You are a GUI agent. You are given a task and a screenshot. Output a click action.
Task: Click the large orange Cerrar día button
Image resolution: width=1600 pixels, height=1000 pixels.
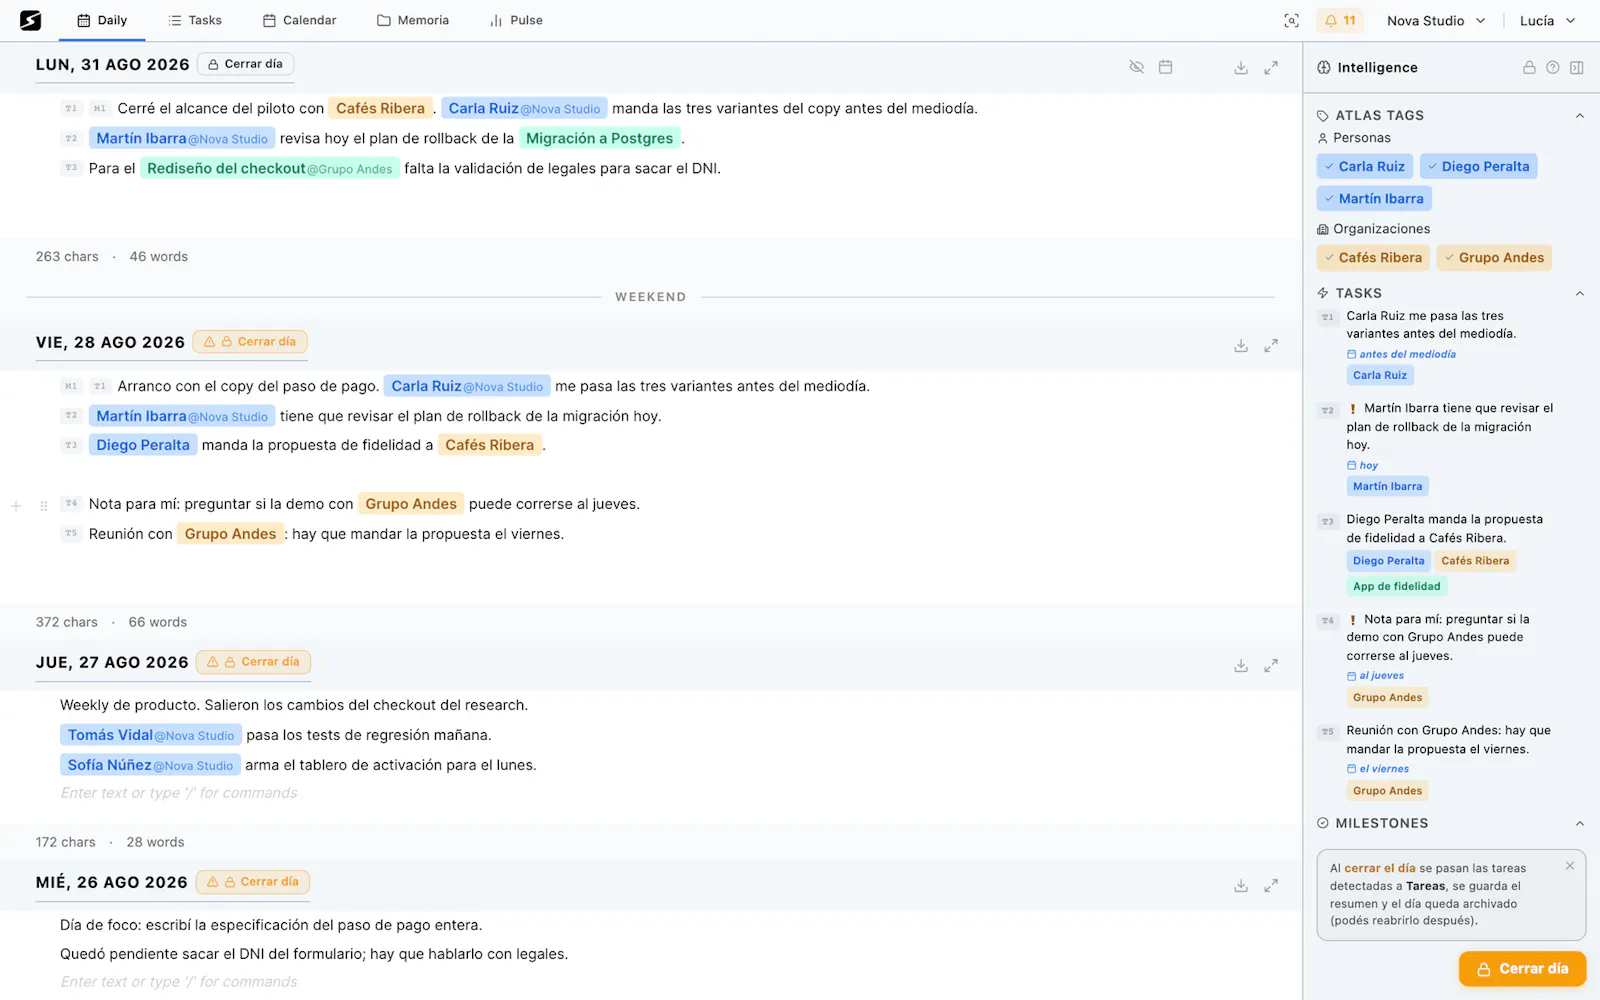[1522, 969]
